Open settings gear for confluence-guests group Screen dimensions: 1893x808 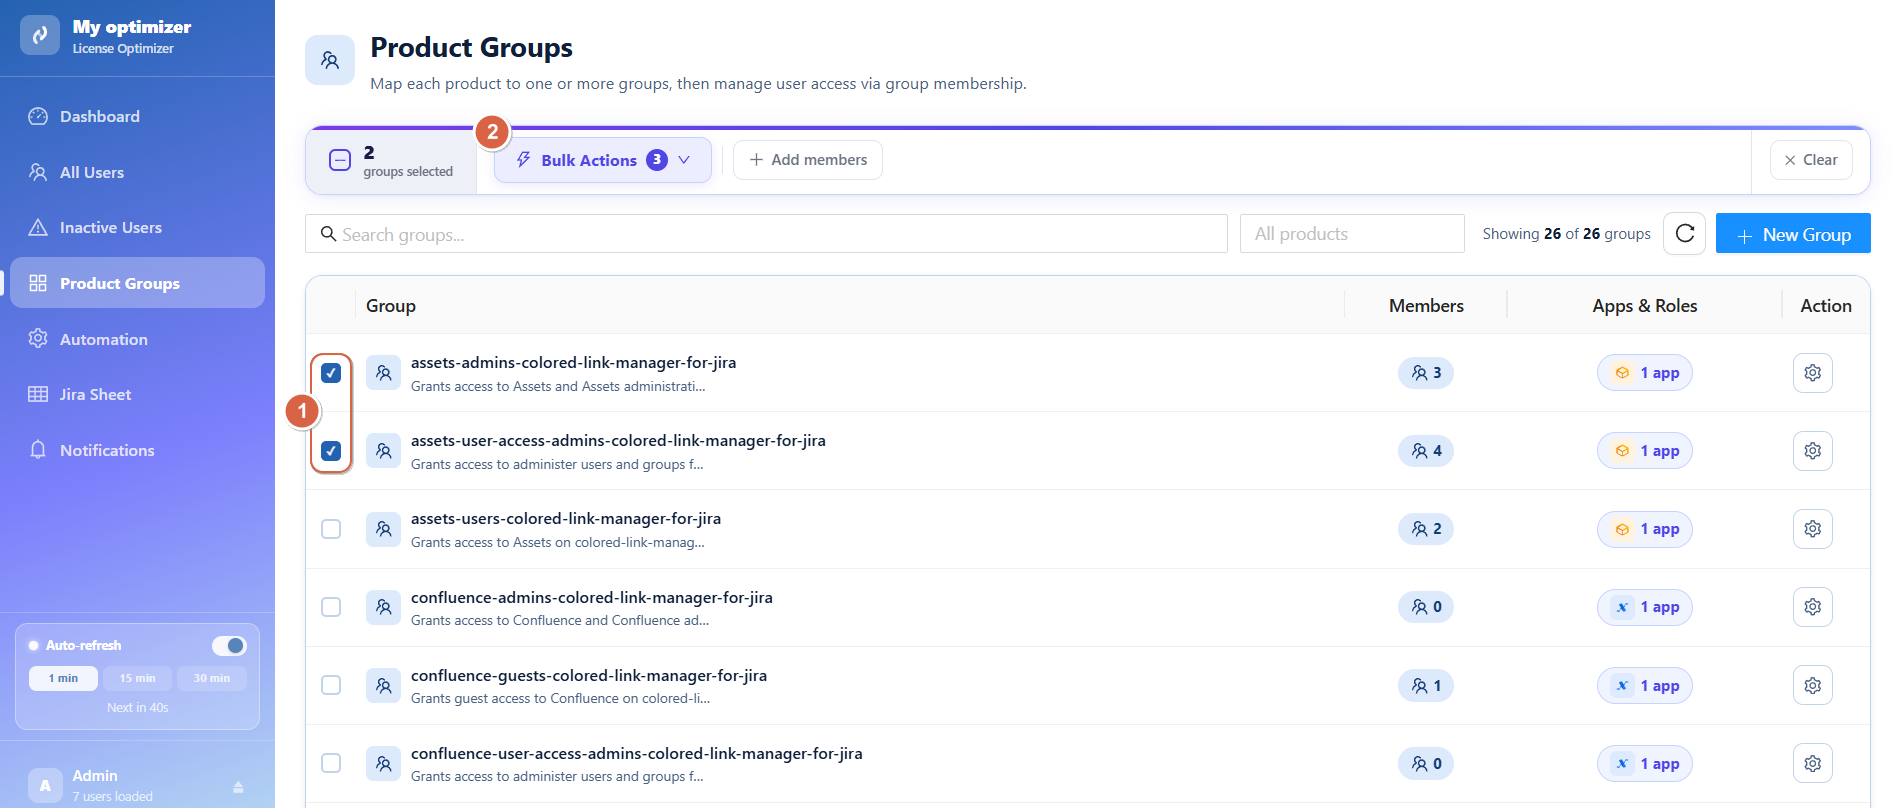[x=1813, y=685]
